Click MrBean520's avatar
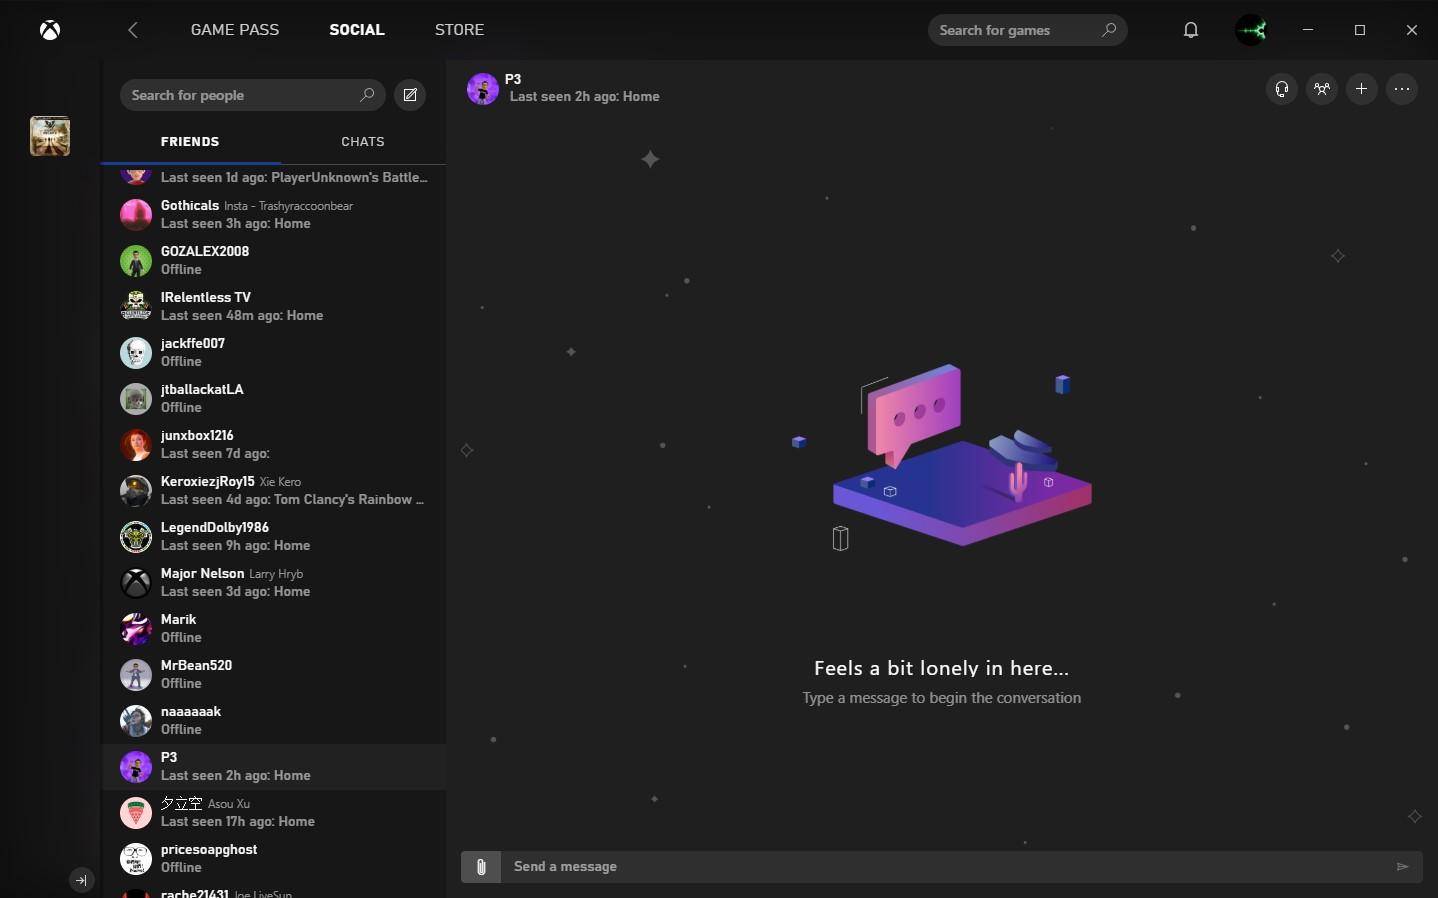The height and width of the screenshot is (898, 1438). 136,674
